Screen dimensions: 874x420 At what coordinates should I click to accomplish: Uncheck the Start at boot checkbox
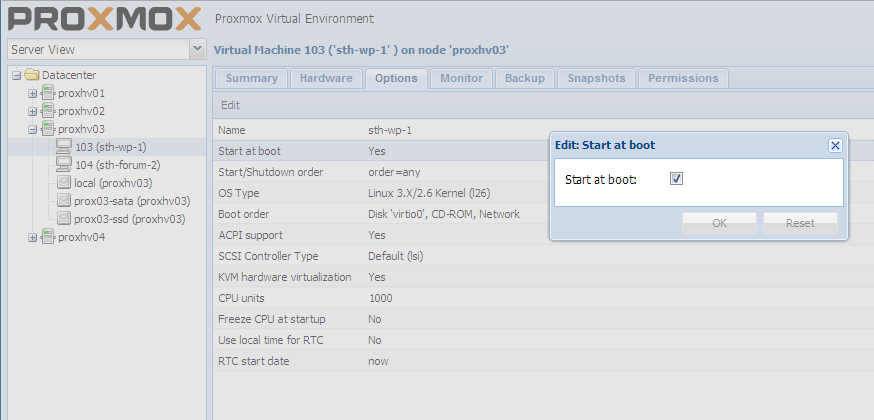pos(676,179)
